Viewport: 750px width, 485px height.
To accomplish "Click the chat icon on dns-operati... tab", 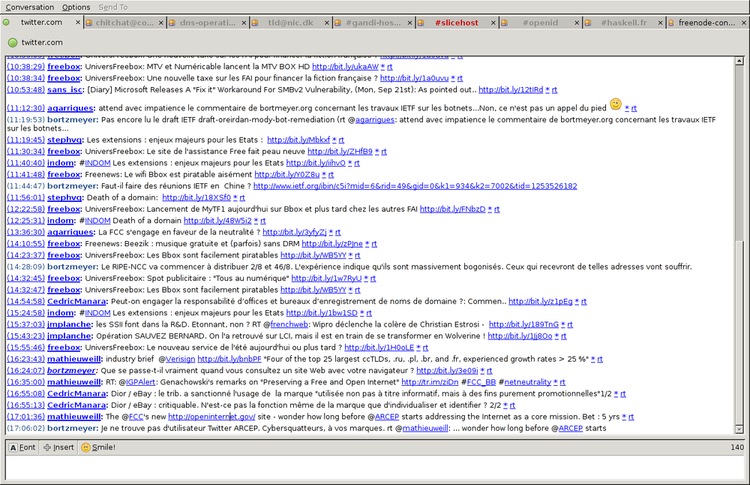I will coord(172,22).
